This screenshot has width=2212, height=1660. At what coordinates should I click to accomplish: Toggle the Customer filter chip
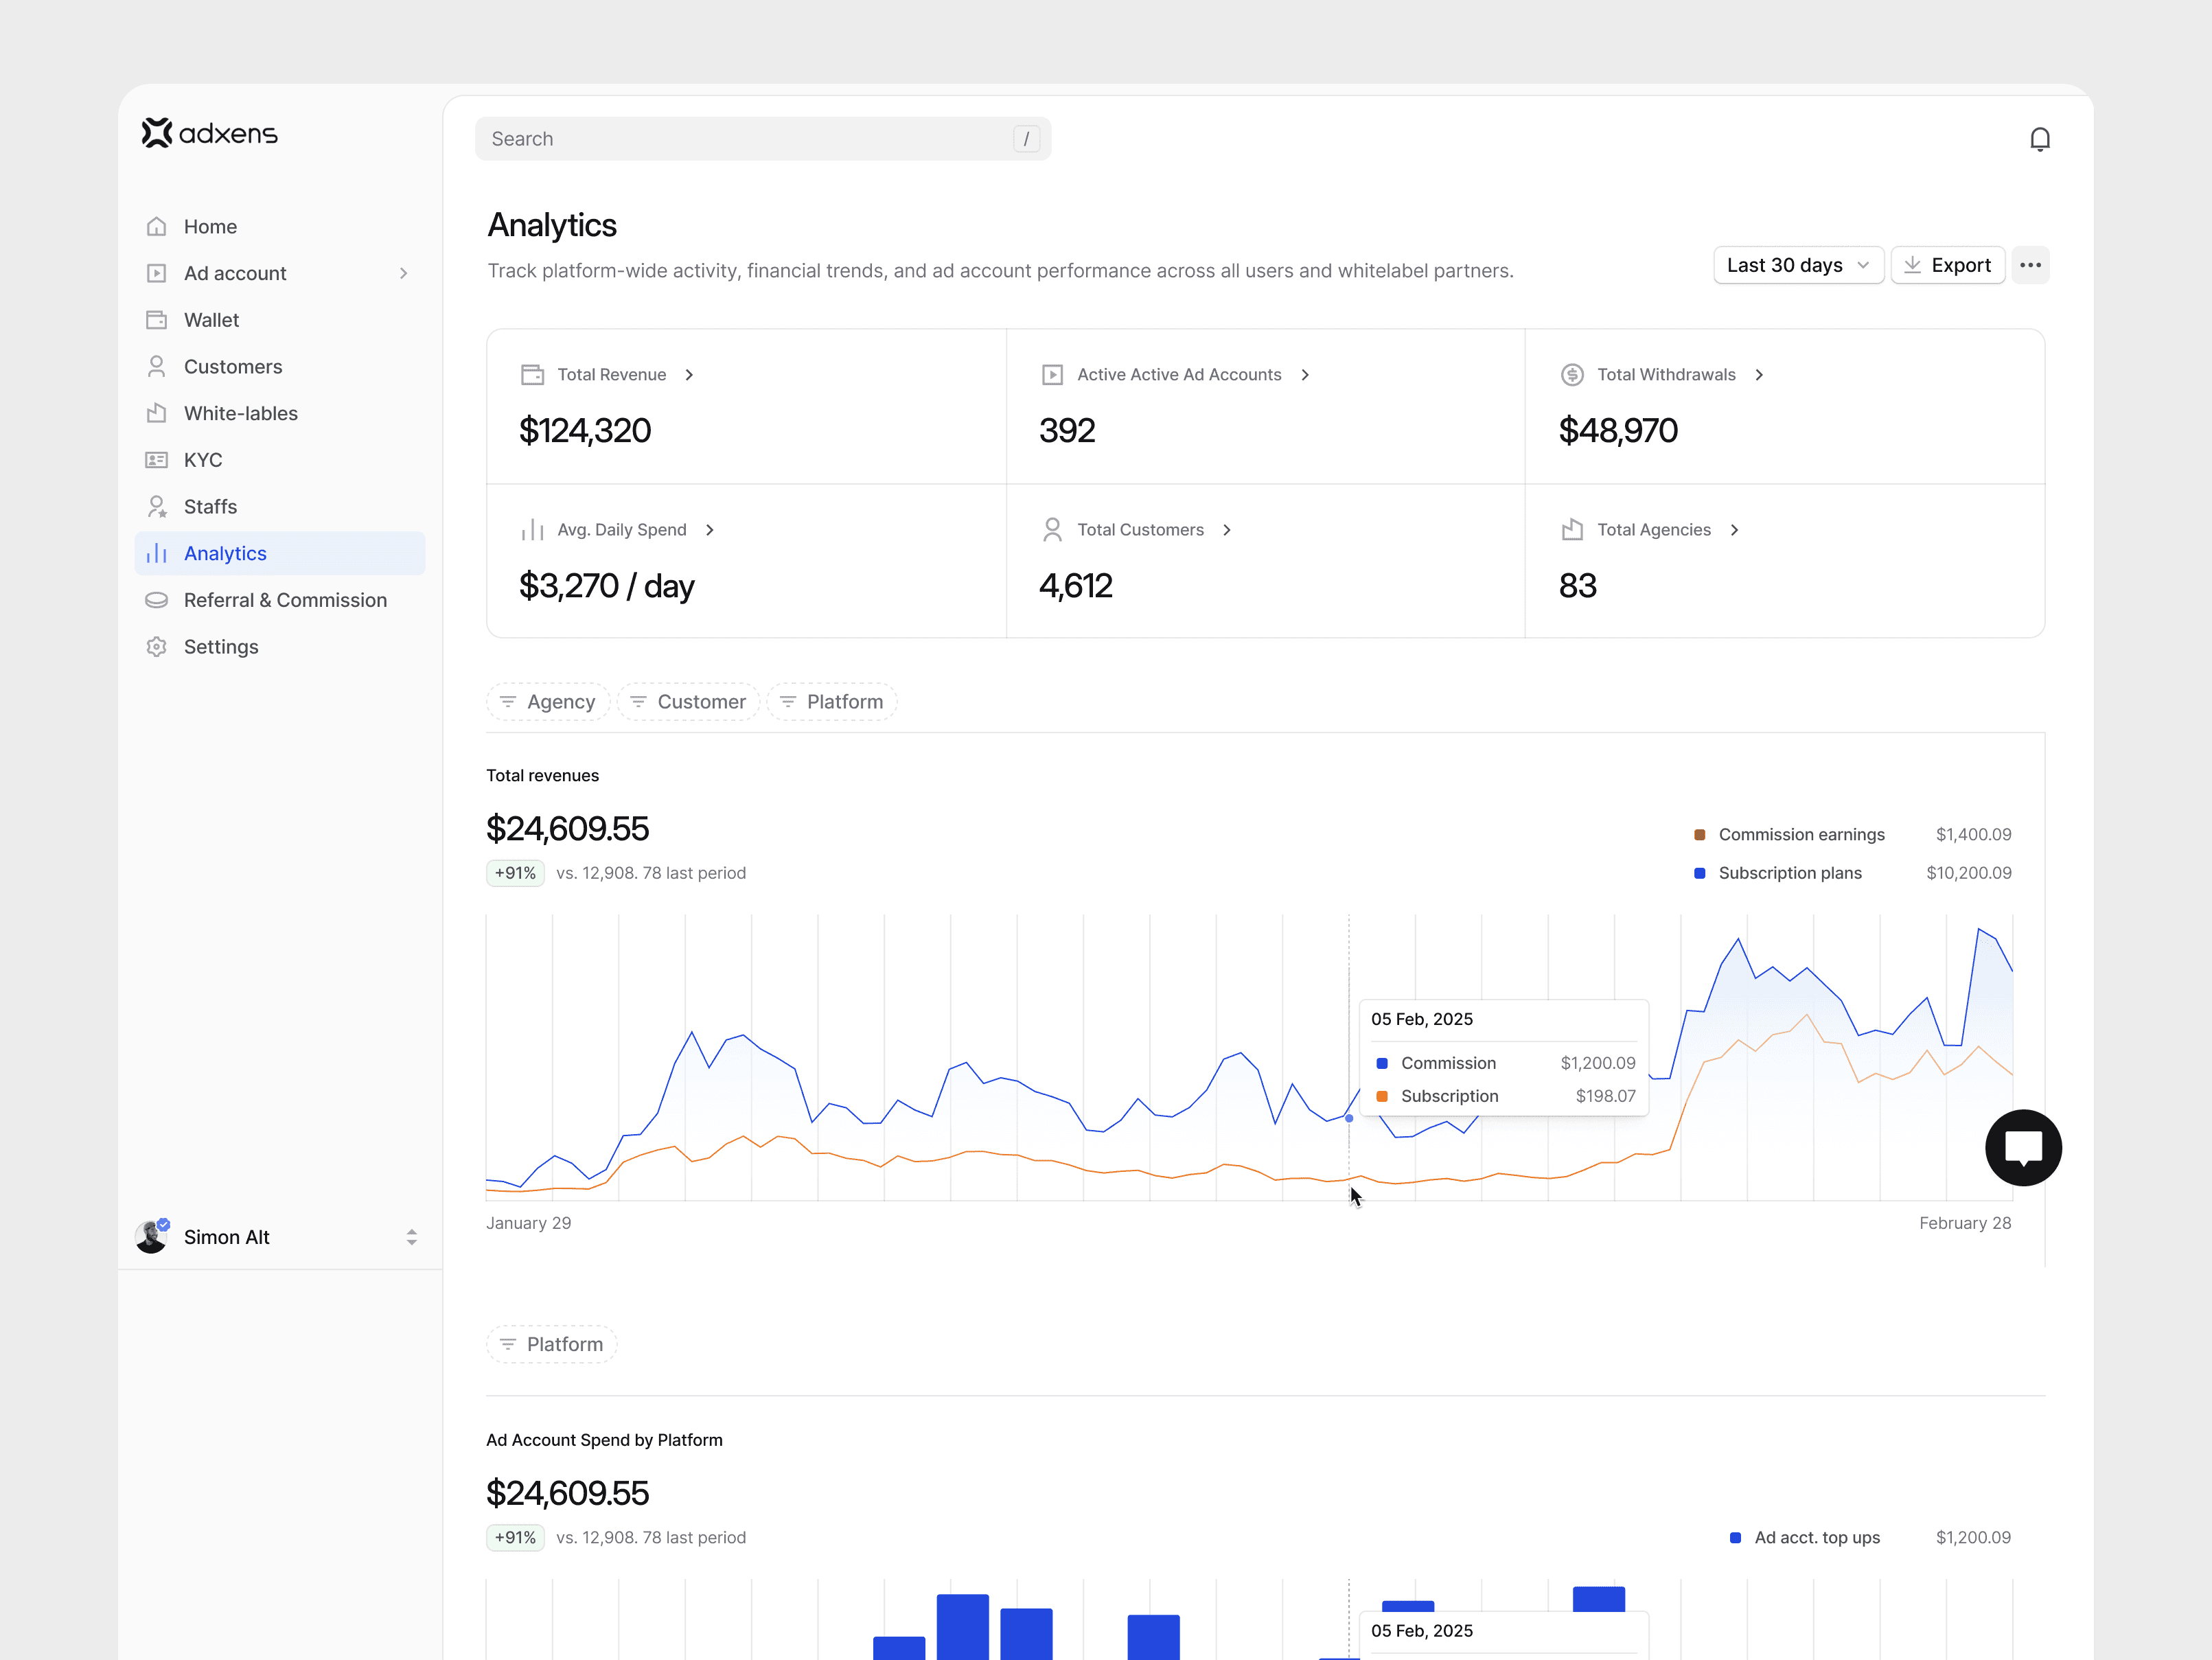click(x=688, y=702)
